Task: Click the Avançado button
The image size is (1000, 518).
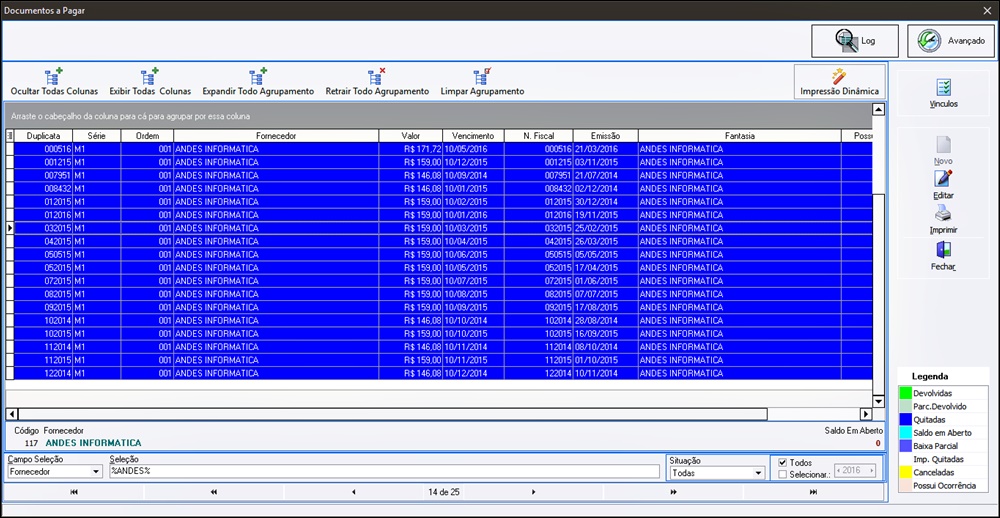Action: (x=951, y=41)
